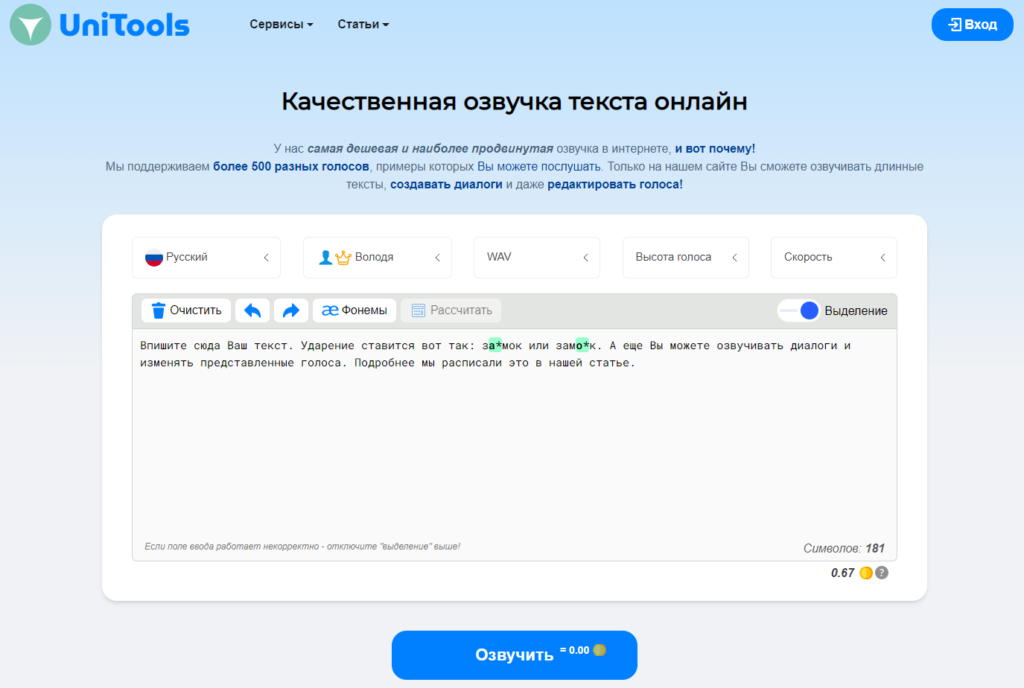Click the crown icon beside Володя
Viewport: 1024px width, 688px height.
click(x=342, y=257)
